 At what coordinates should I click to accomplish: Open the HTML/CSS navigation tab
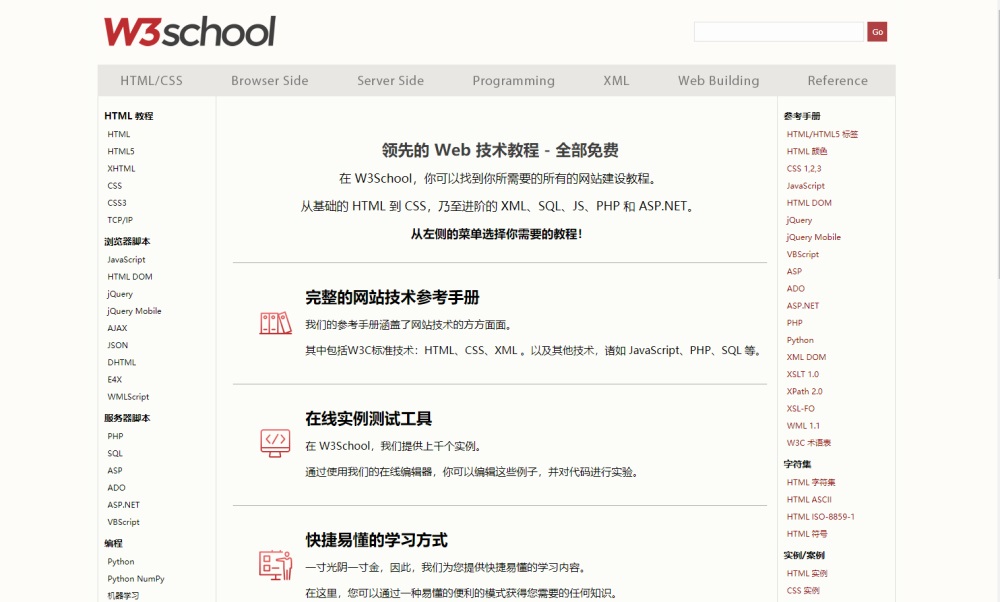[151, 80]
